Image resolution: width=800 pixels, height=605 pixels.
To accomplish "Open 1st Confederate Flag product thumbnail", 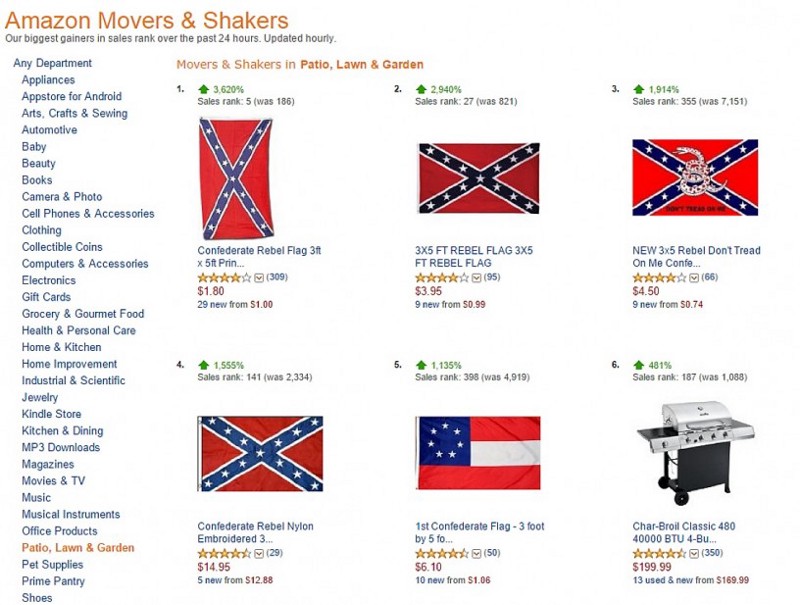I will [x=478, y=452].
